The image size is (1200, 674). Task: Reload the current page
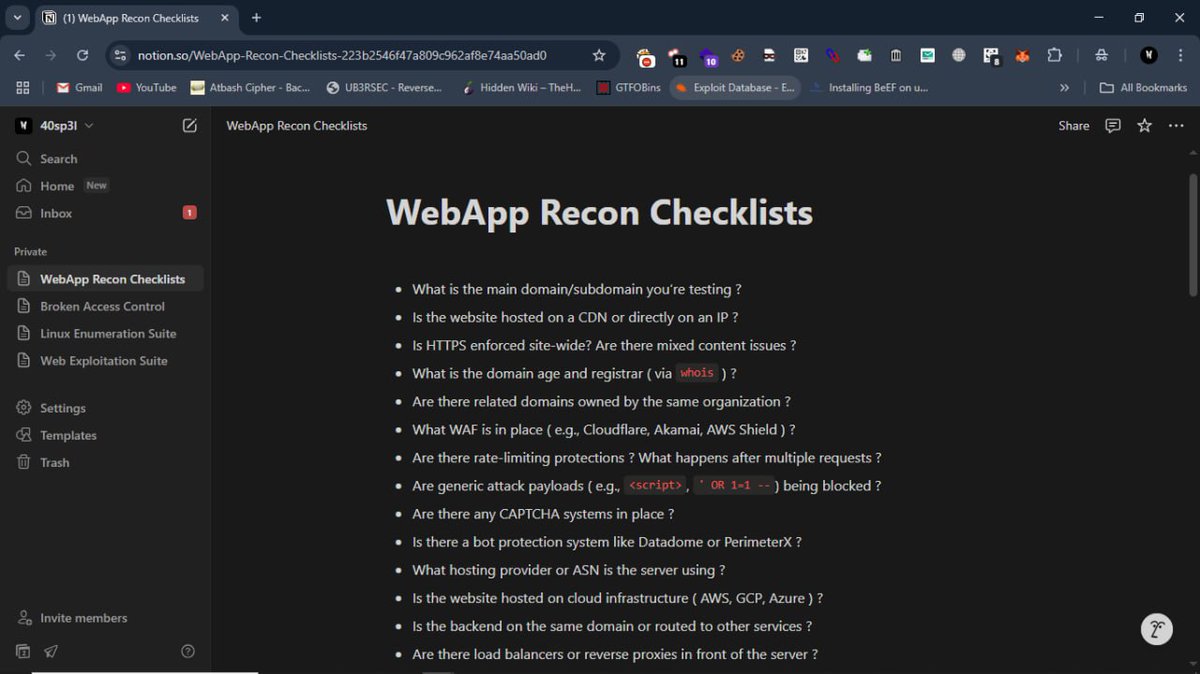[82, 57]
